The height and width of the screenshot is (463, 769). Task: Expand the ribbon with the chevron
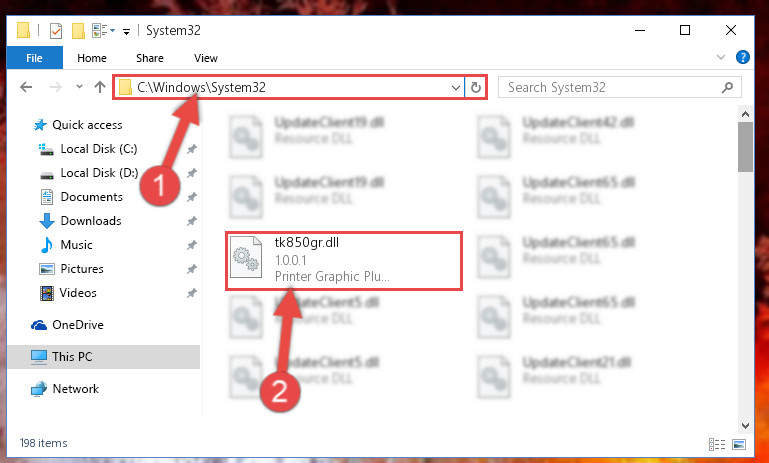pyautogui.click(x=720, y=57)
